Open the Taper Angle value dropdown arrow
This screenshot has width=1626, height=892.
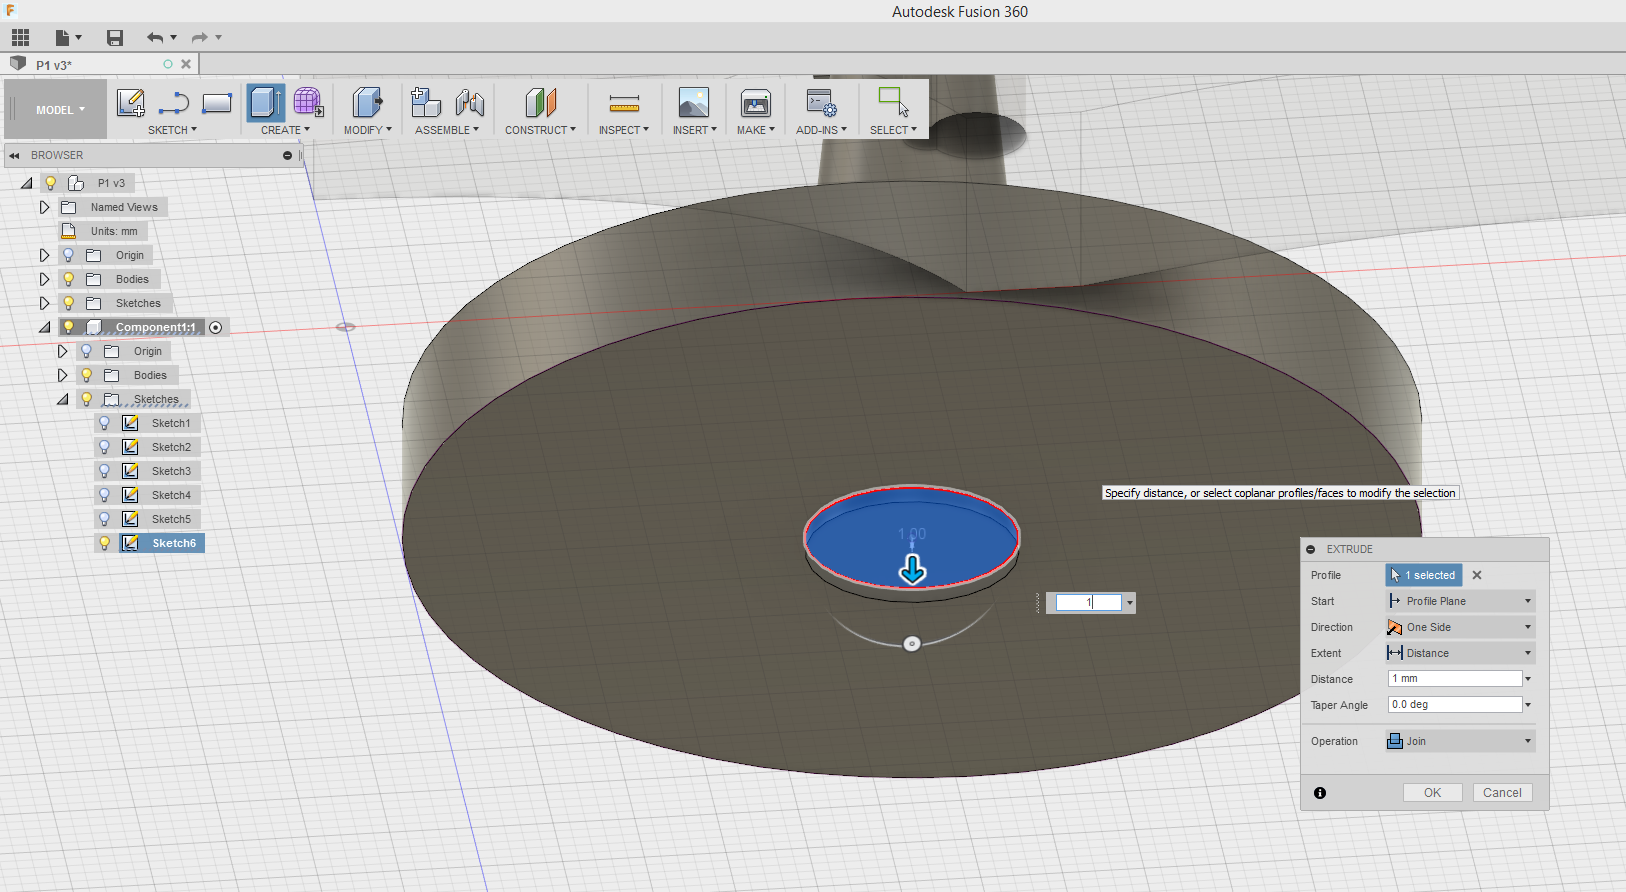point(1528,705)
